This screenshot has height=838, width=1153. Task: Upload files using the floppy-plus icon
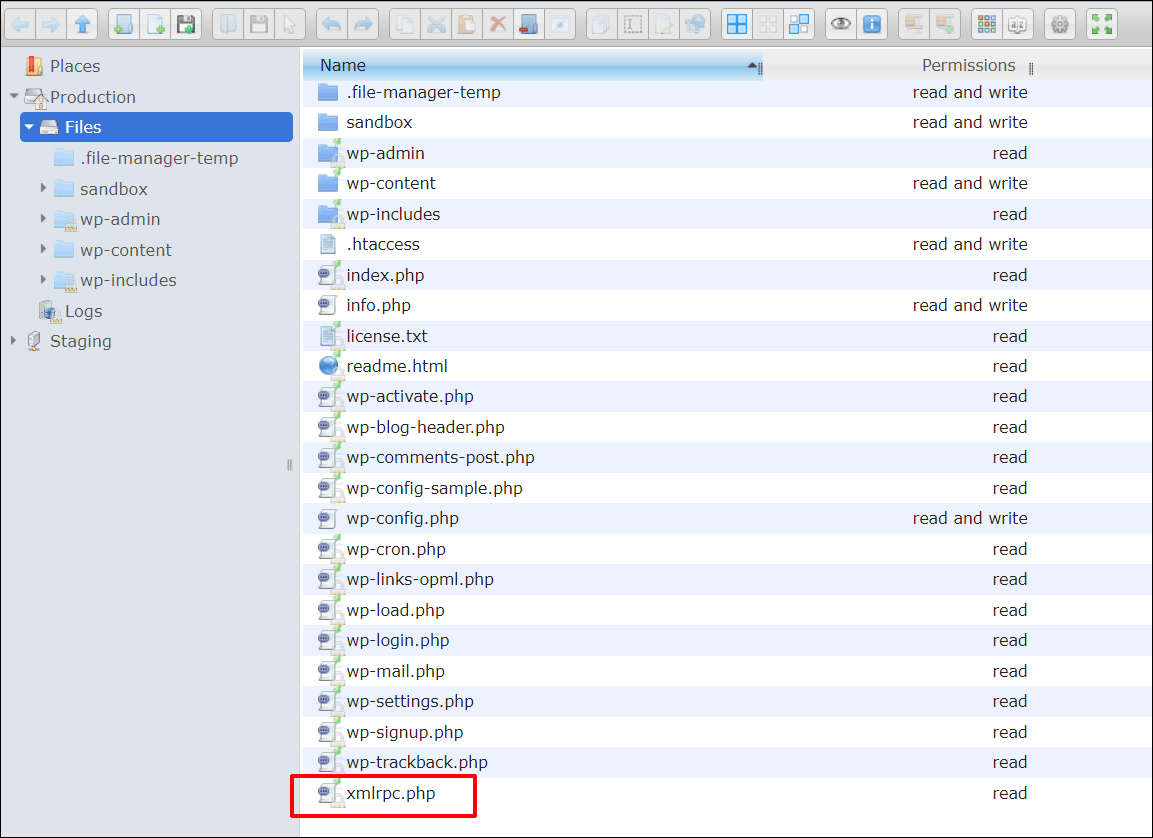(186, 25)
